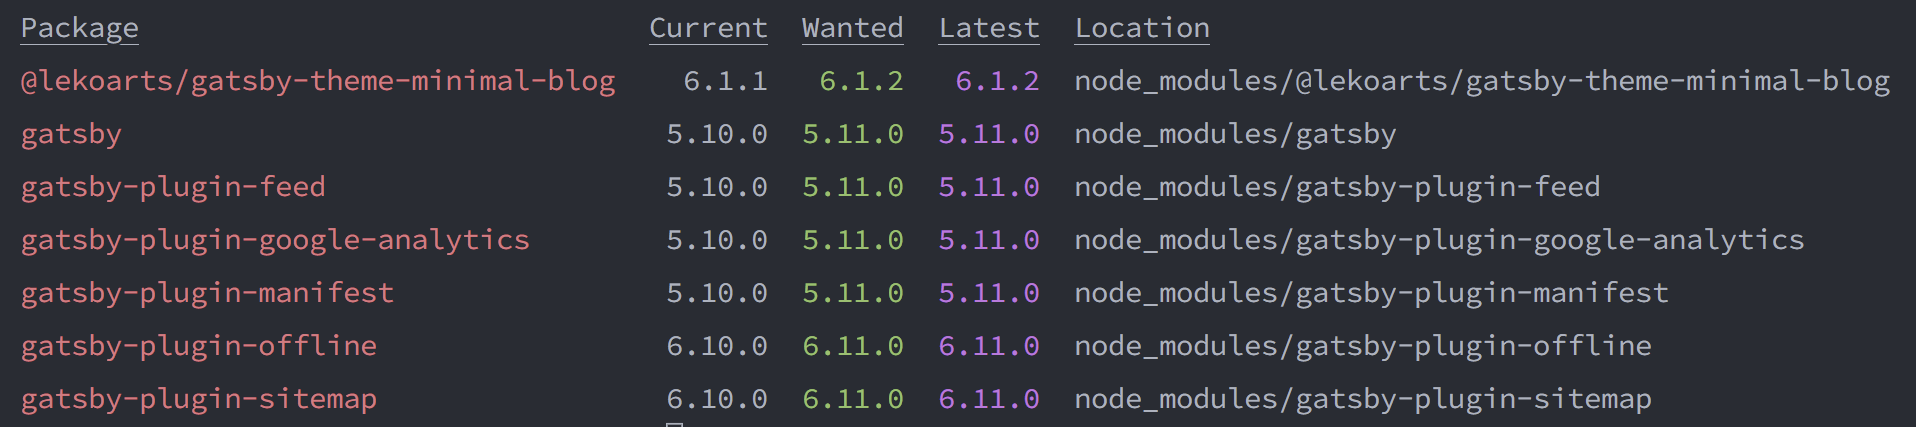1916x427 pixels.
Task: Select the gatsby package name
Action: [x=71, y=134]
